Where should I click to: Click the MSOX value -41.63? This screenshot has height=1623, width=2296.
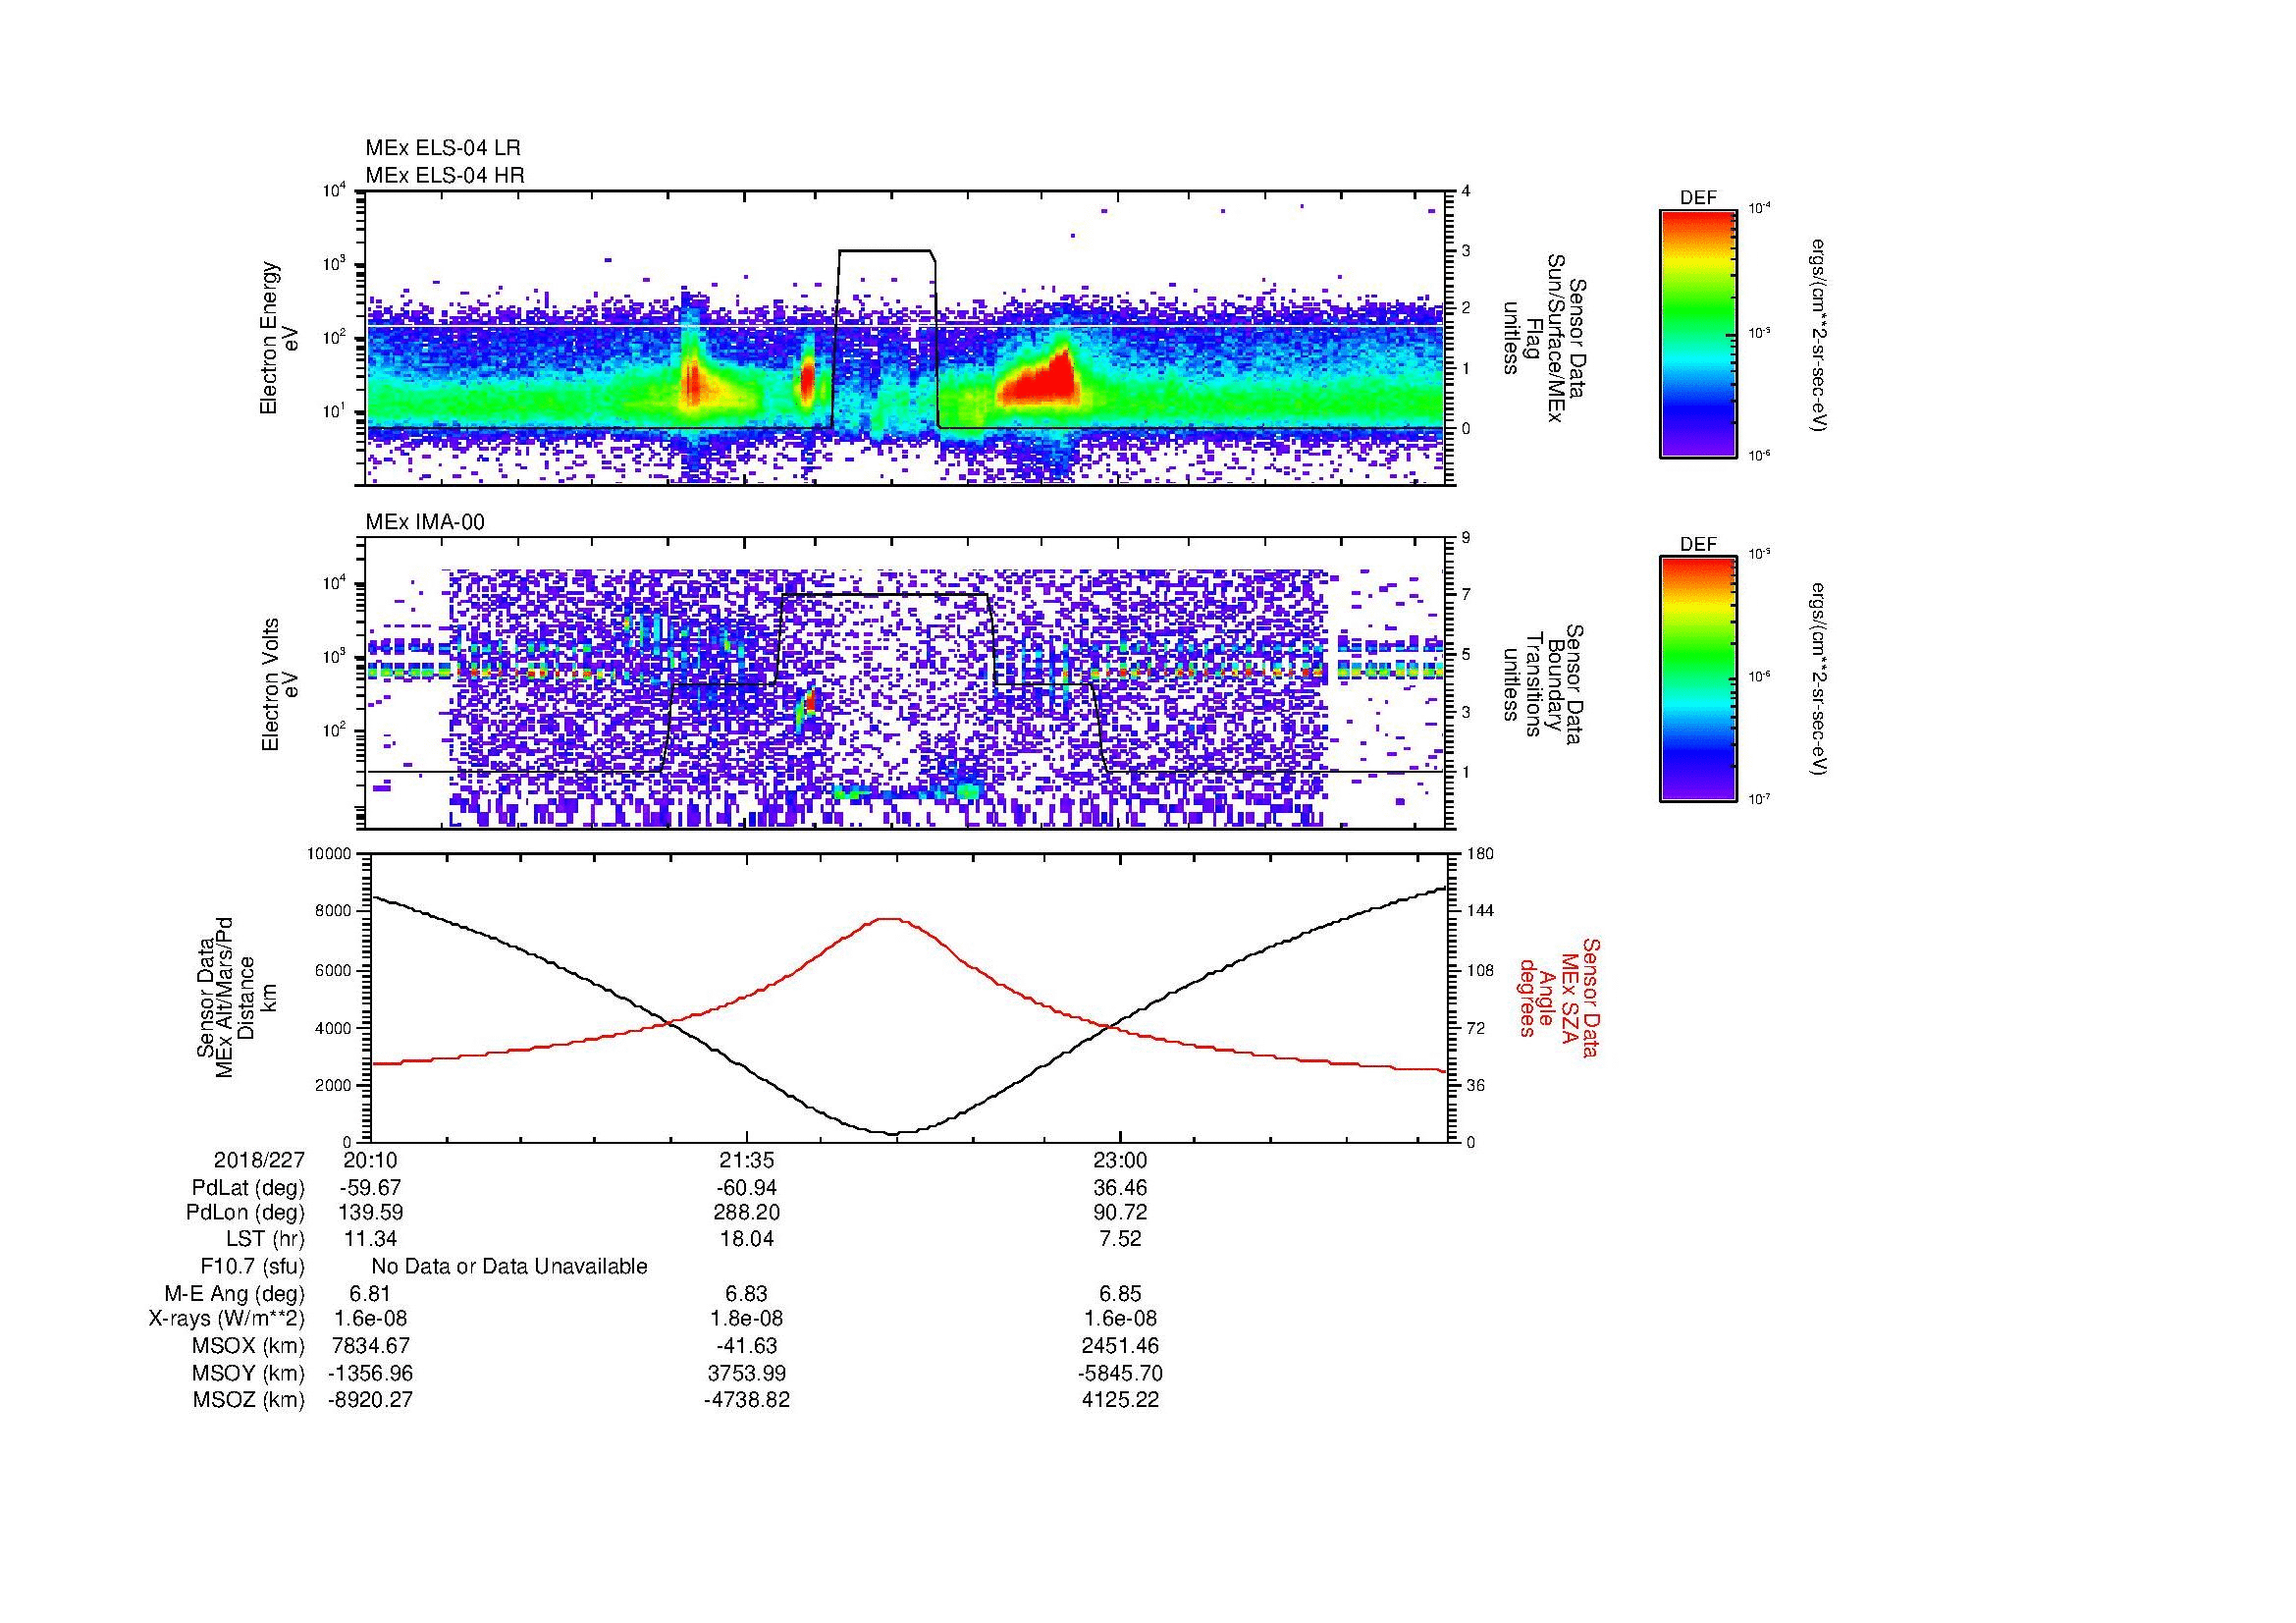(746, 1346)
